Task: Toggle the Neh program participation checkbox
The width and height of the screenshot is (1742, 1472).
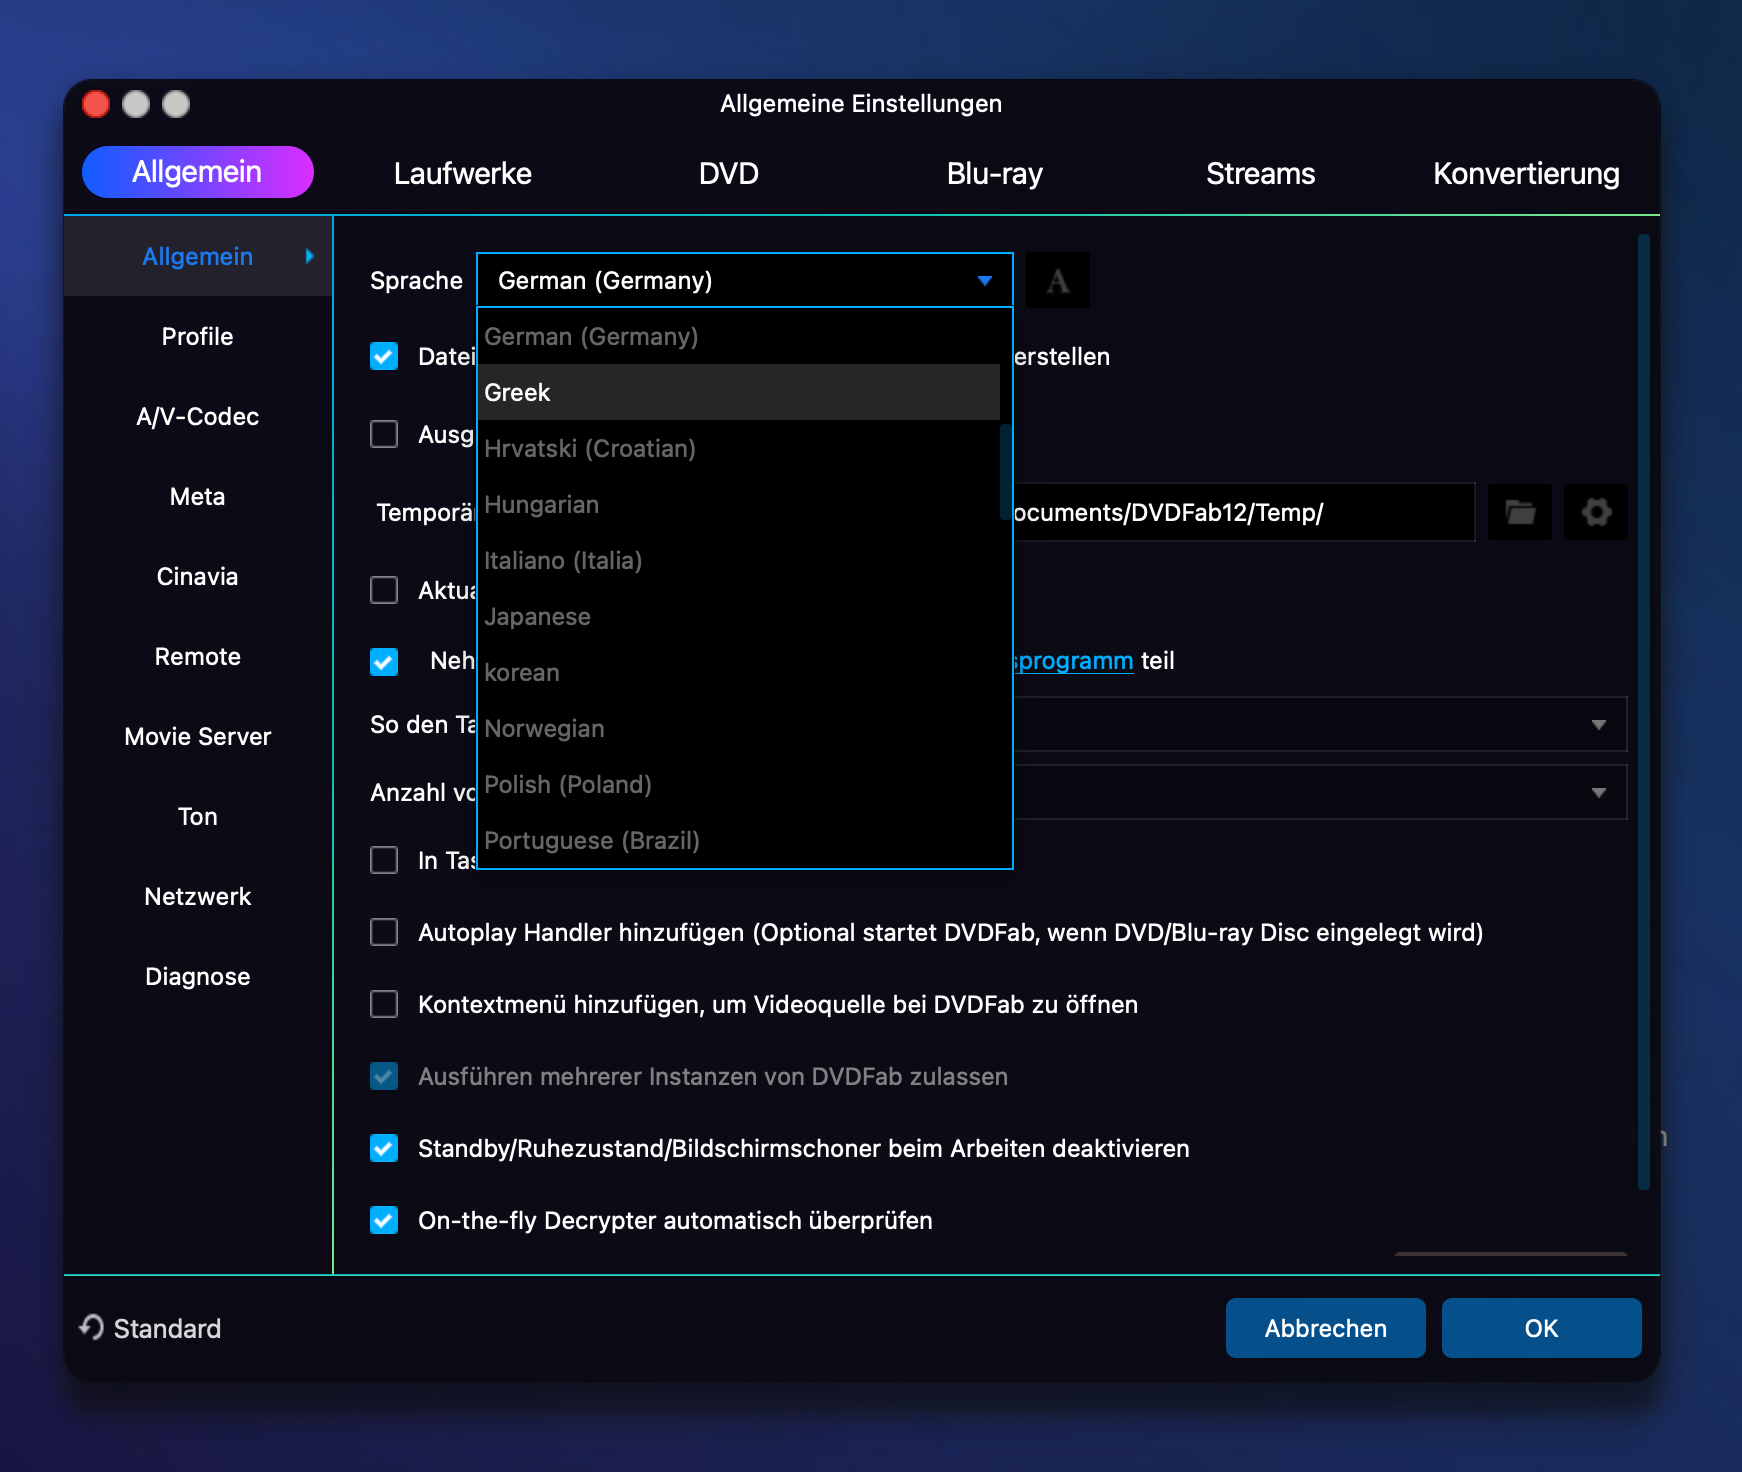Action: click(x=384, y=661)
